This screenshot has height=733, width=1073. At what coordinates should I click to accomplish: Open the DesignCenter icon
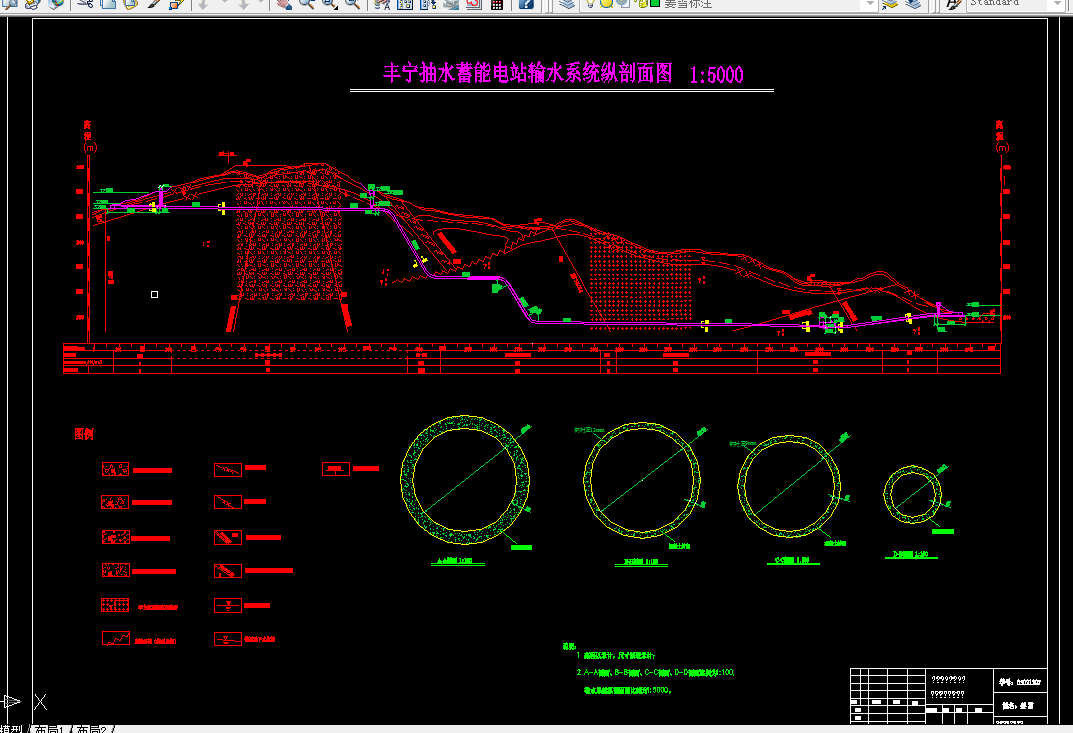click(405, 3)
